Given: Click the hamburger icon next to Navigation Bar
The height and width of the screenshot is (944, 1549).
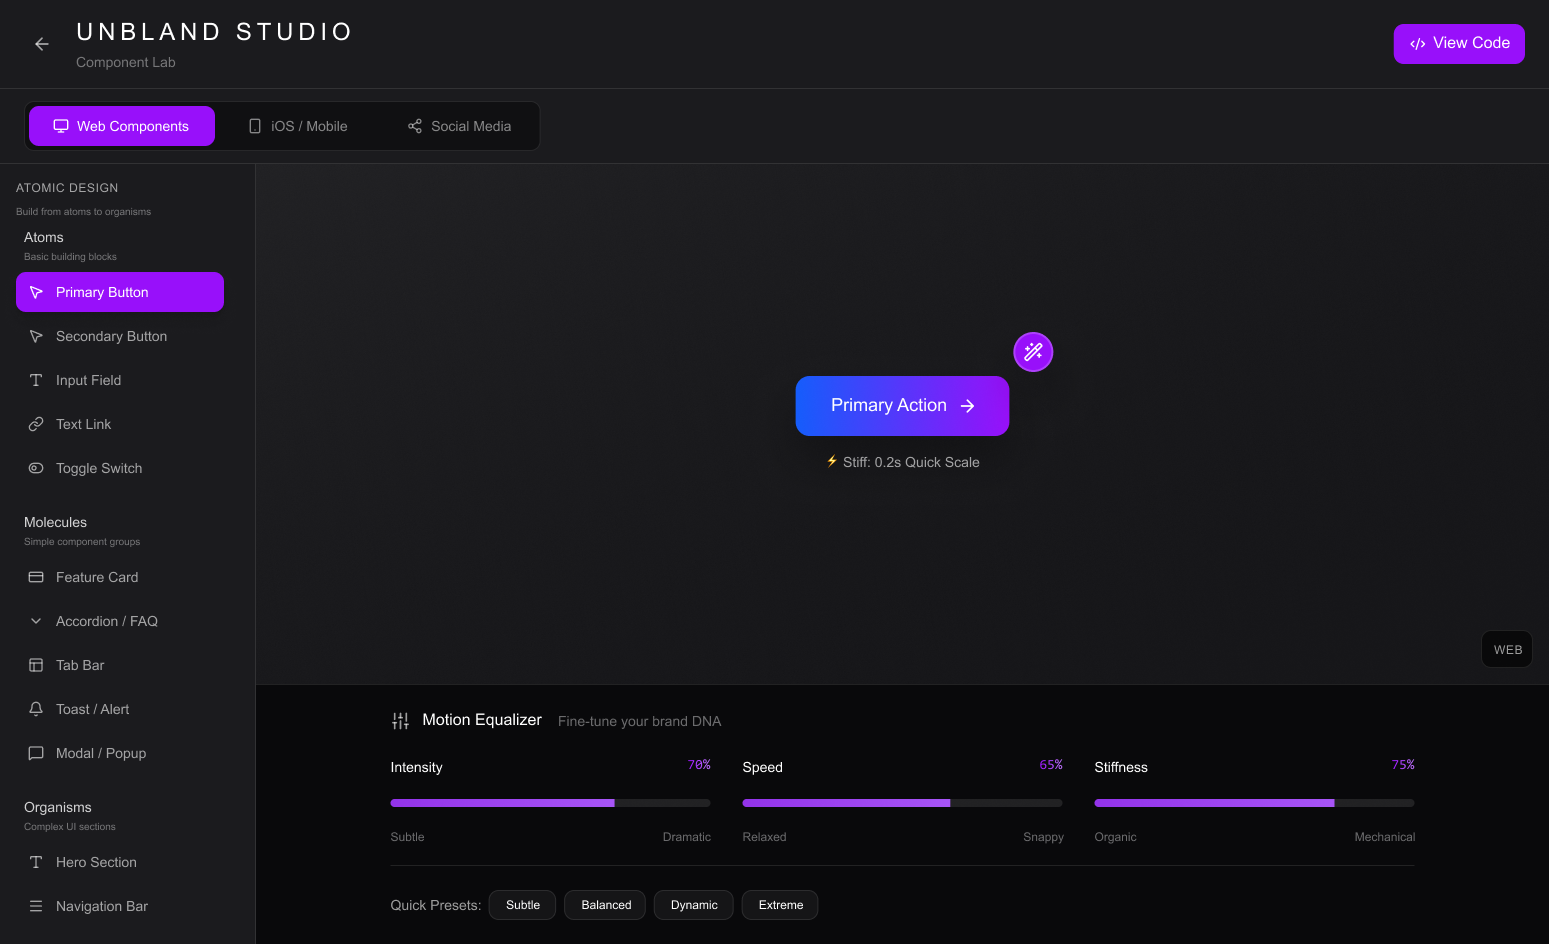Looking at the screenshot, I should [x=36, y=906].
